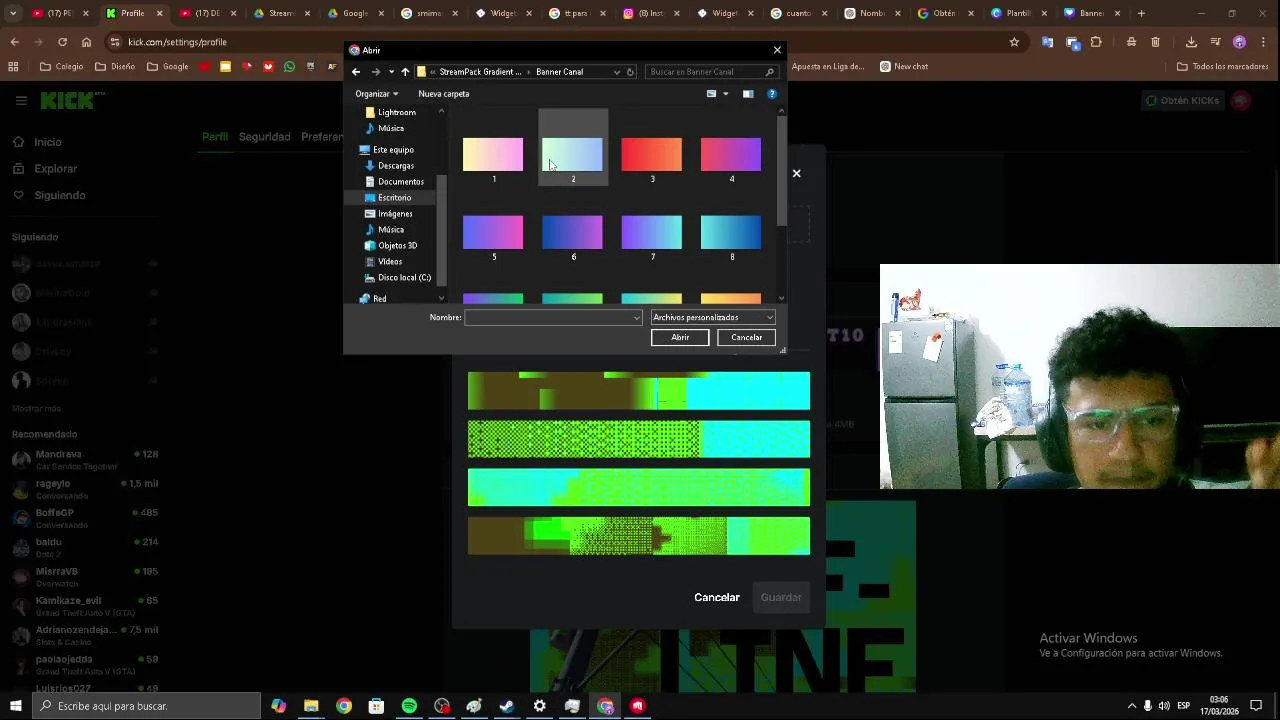The image size is (1280, 720).
Task: Select gradient thumbnail 2
Action: click(x=573, y=156)
